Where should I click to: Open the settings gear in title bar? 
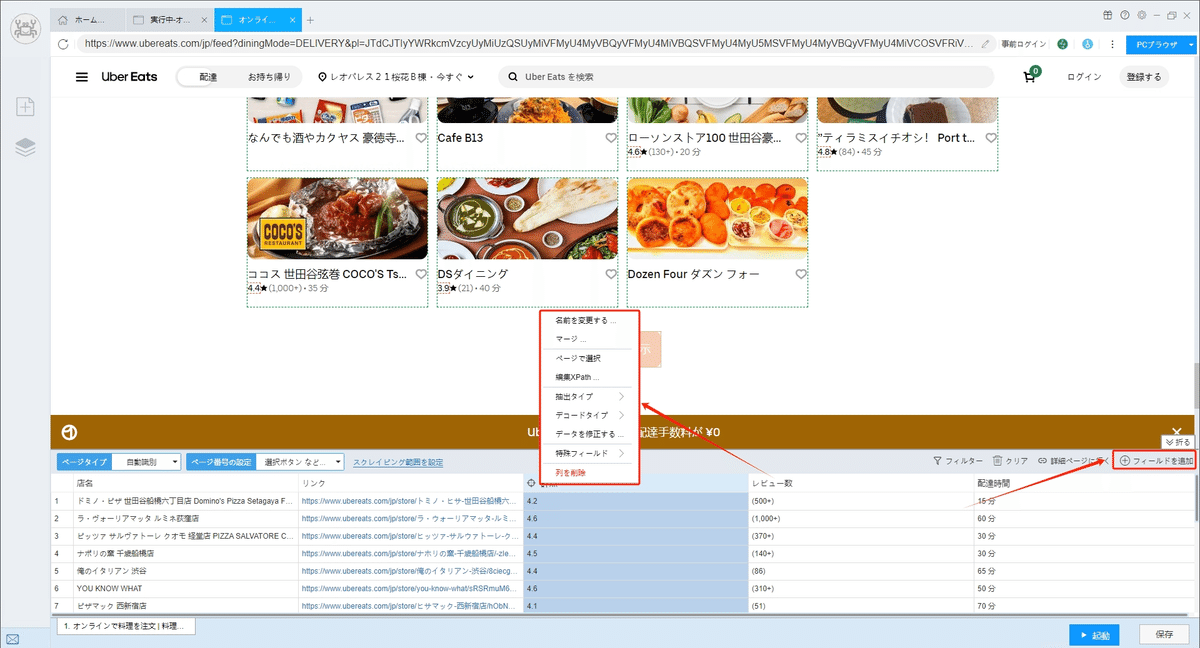click(1142, 14)
